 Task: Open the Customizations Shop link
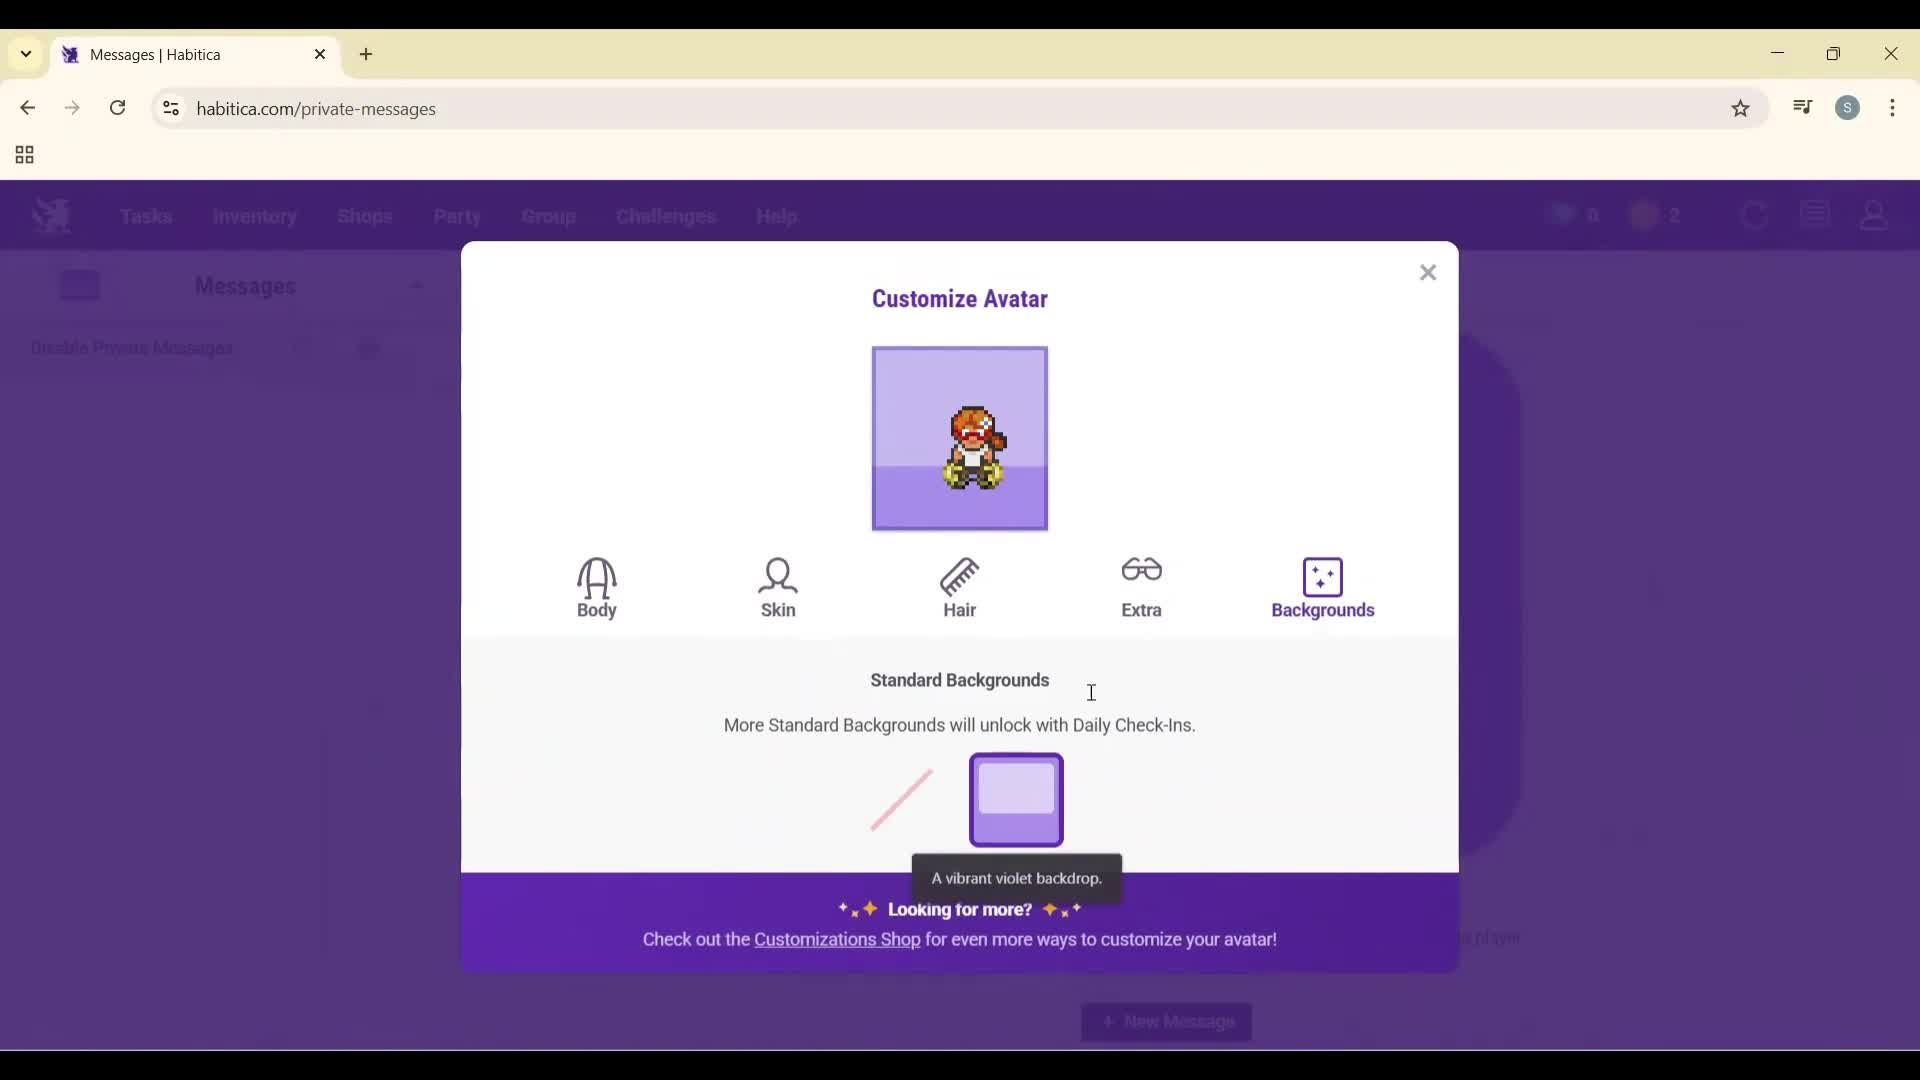point(838,940)
